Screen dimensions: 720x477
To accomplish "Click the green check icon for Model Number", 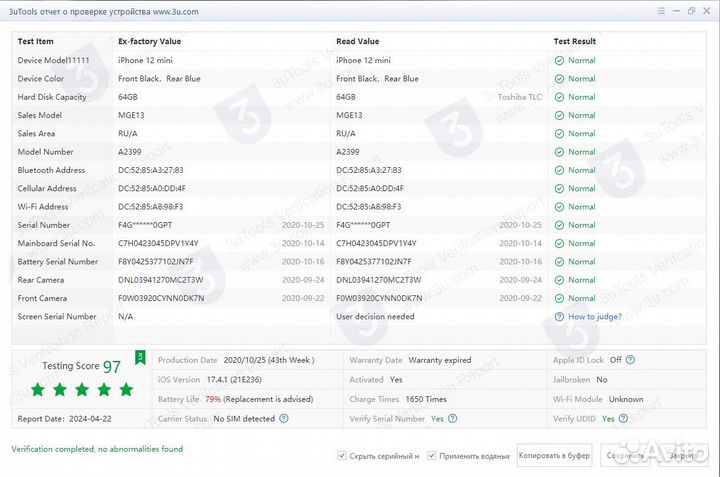I will 559,152.
